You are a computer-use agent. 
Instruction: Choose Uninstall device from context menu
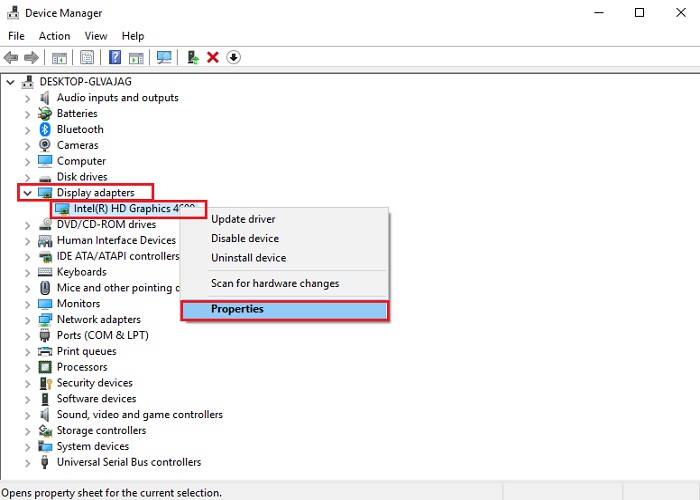(284, 258)
